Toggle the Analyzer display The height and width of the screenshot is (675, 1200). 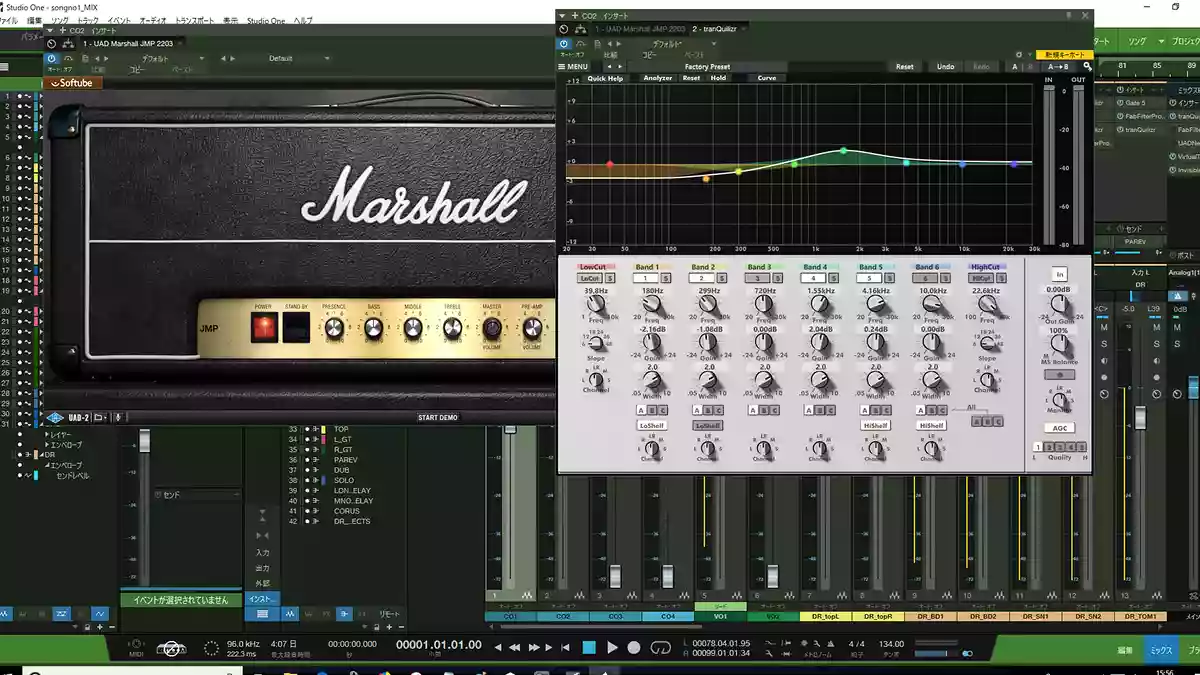(x=658, y=78)
